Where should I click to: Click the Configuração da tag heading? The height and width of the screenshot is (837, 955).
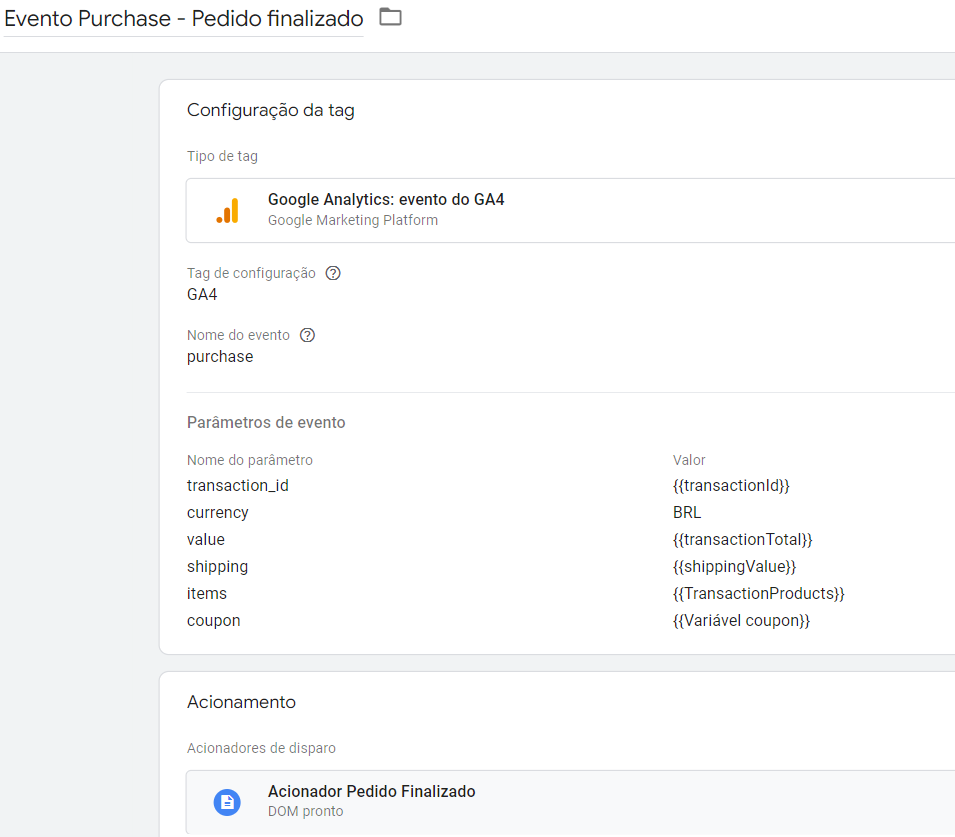click(x=270, y=110)
